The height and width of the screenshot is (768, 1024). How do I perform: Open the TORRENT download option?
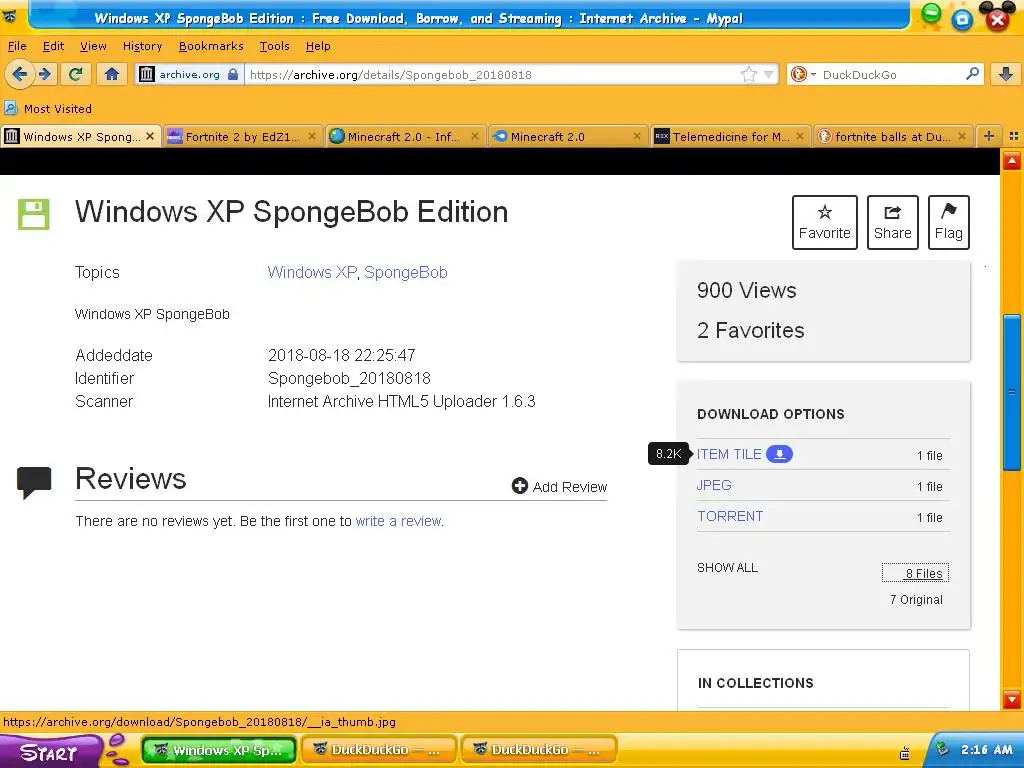click(x=729, y=516)
